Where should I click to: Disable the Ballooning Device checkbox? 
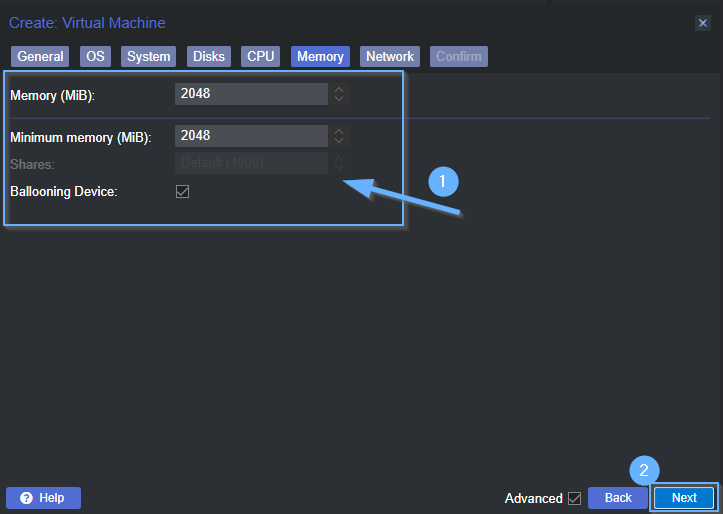182,191
